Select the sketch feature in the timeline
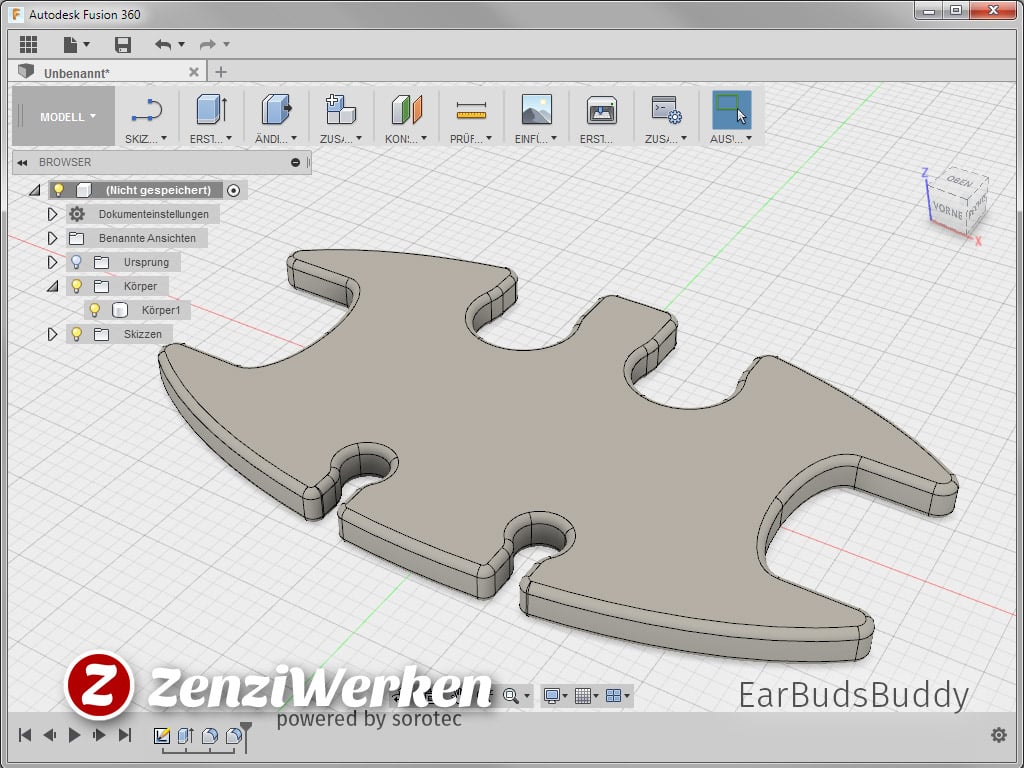 pos(161,736)
